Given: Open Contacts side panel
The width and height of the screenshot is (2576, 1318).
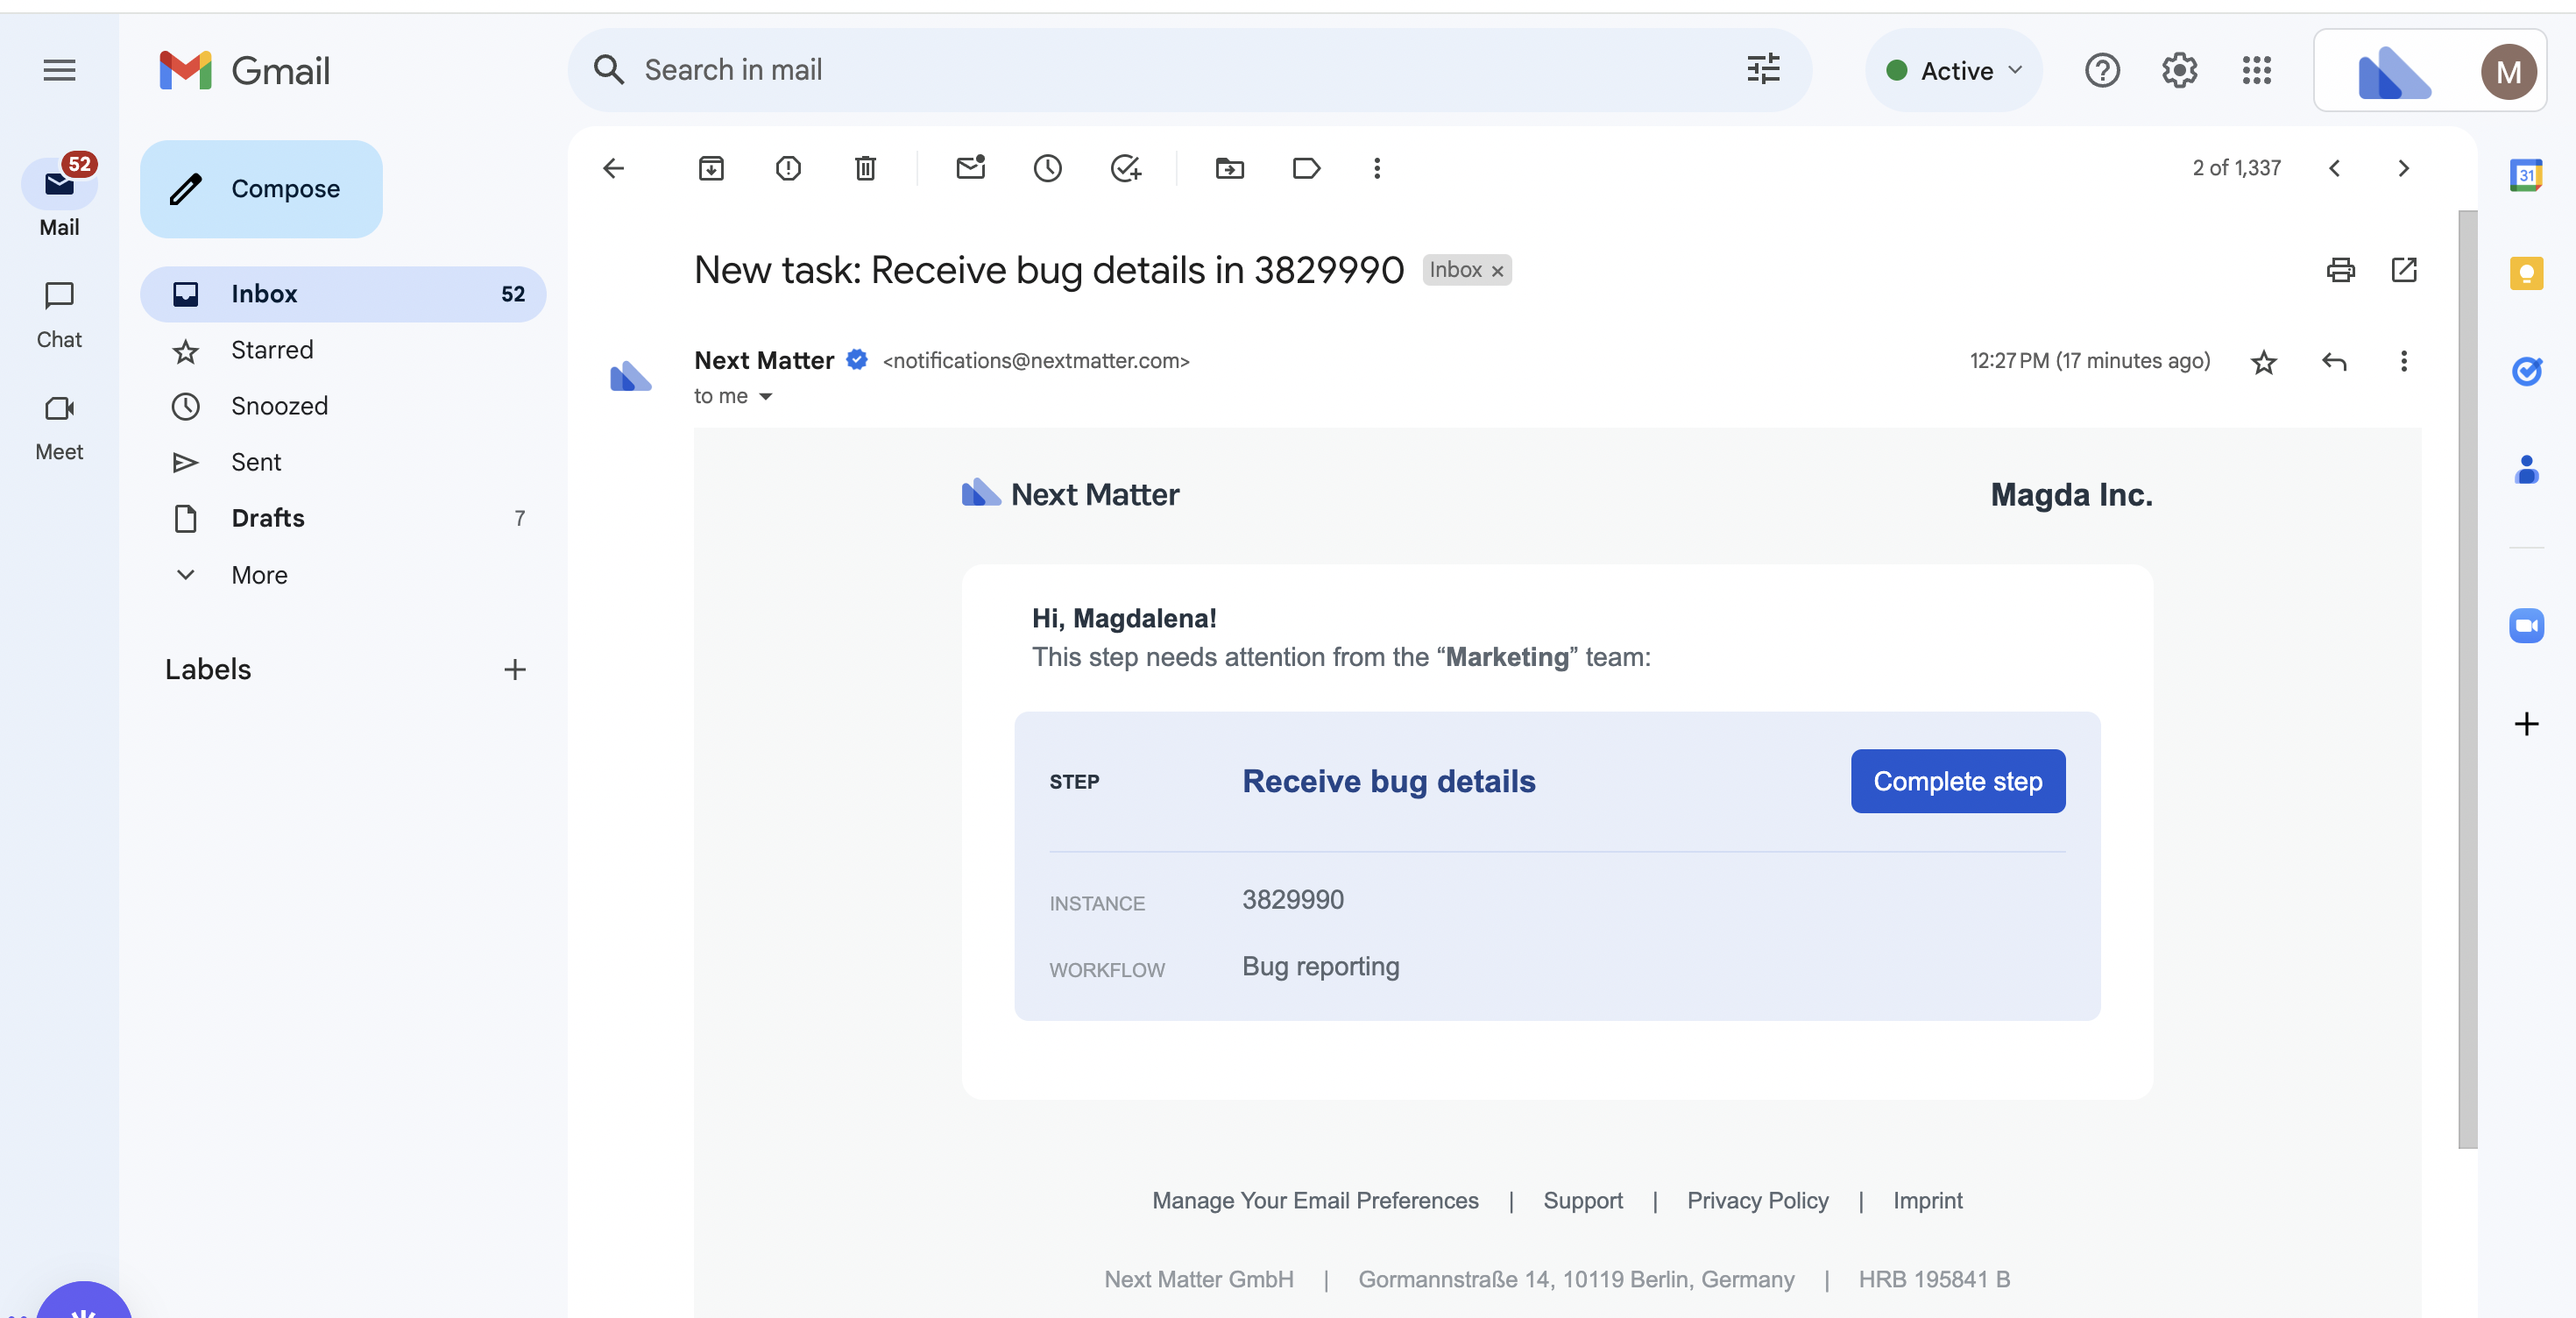Looking at the screenshot, I should tap(2526, 469).
